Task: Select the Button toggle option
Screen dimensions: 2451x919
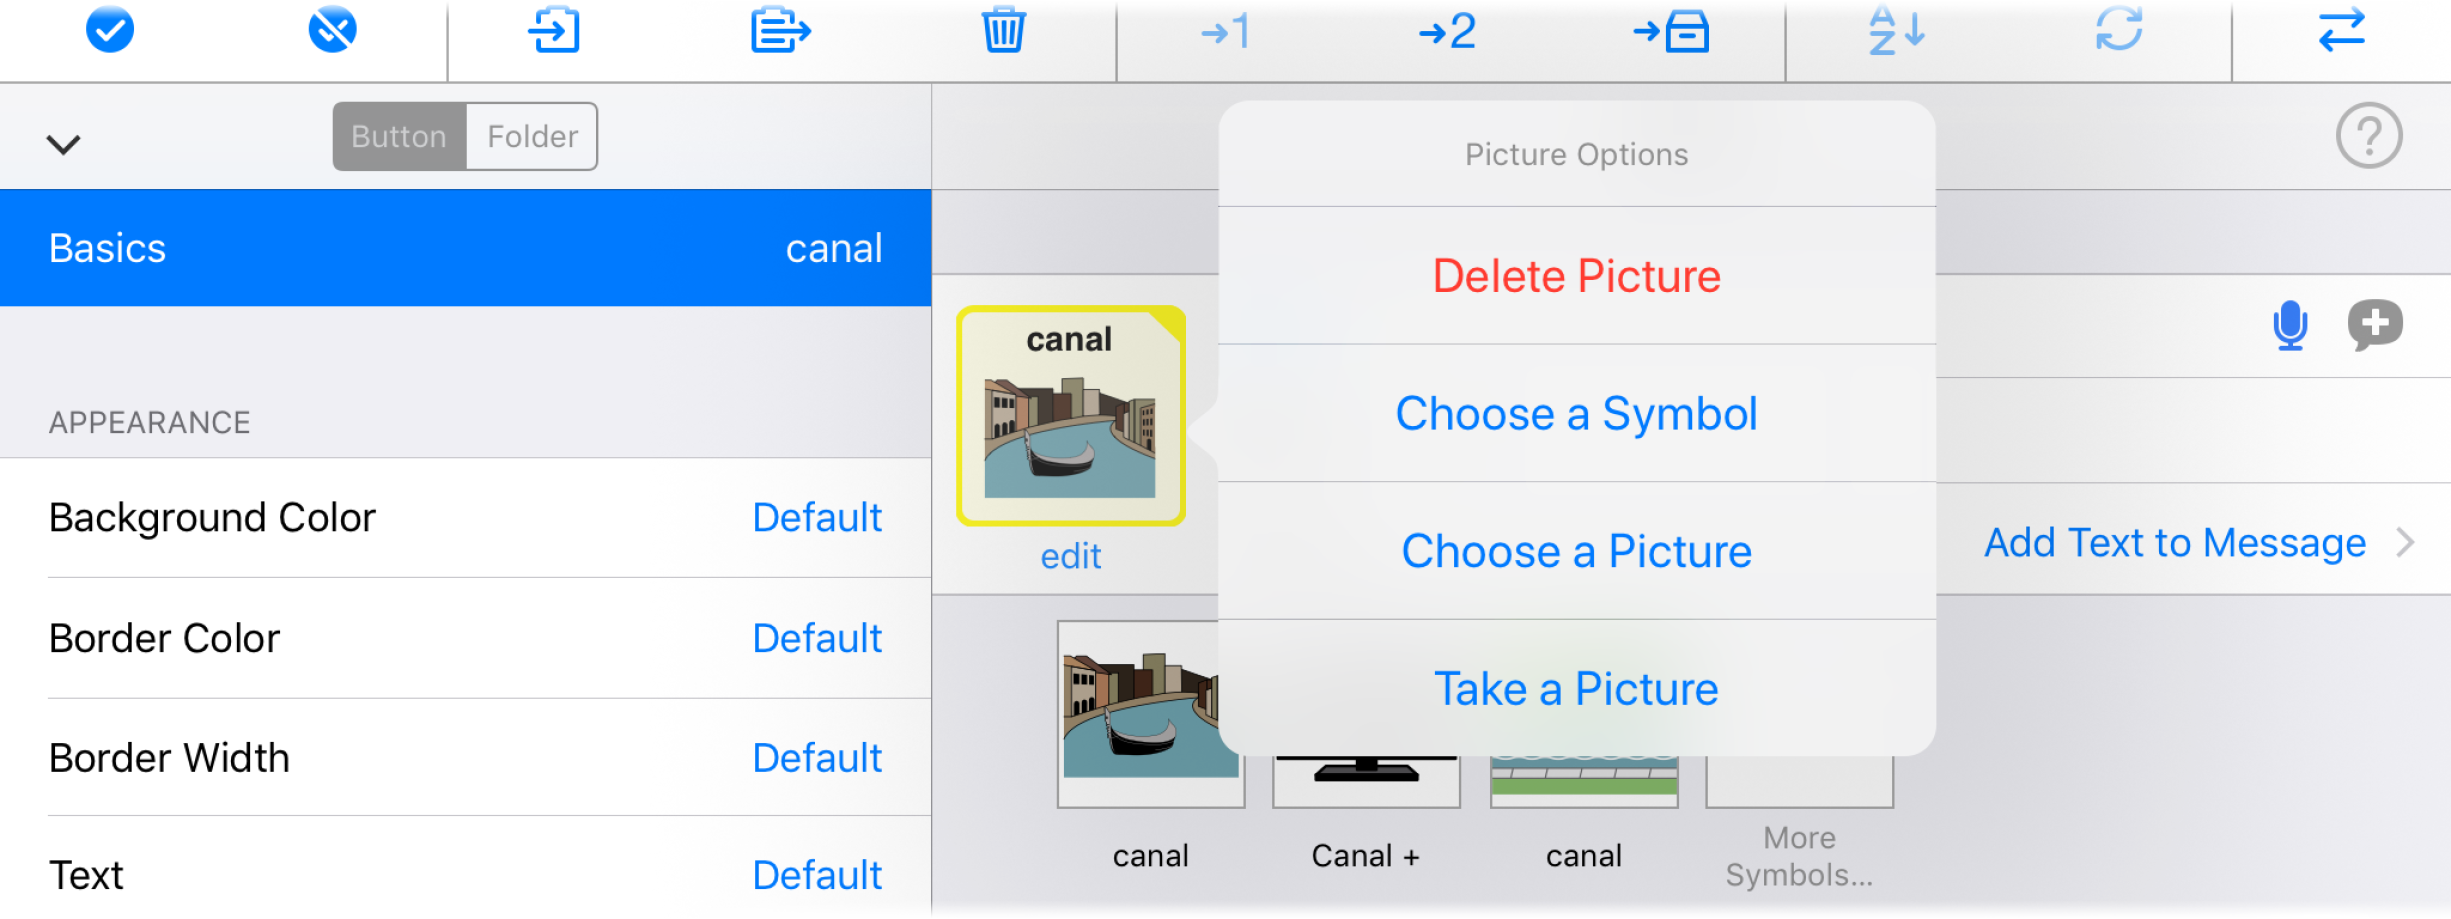Action: coord(398,136)
